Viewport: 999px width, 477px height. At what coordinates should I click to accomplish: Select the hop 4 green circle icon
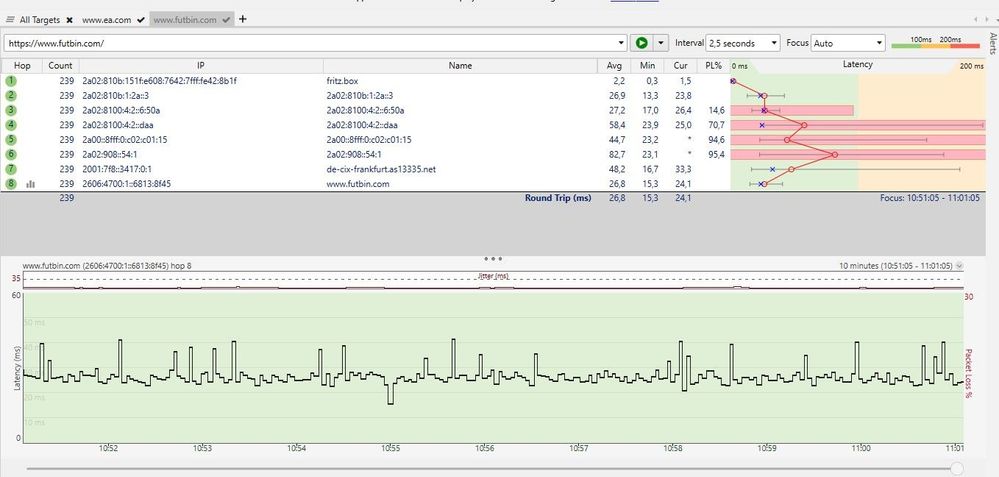click(11, 125)
